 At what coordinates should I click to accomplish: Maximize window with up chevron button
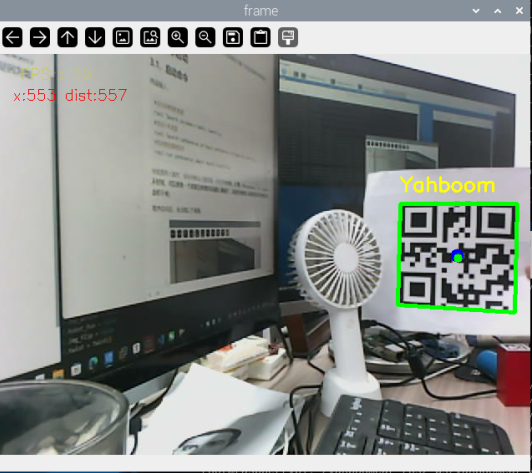click(498, 11)
